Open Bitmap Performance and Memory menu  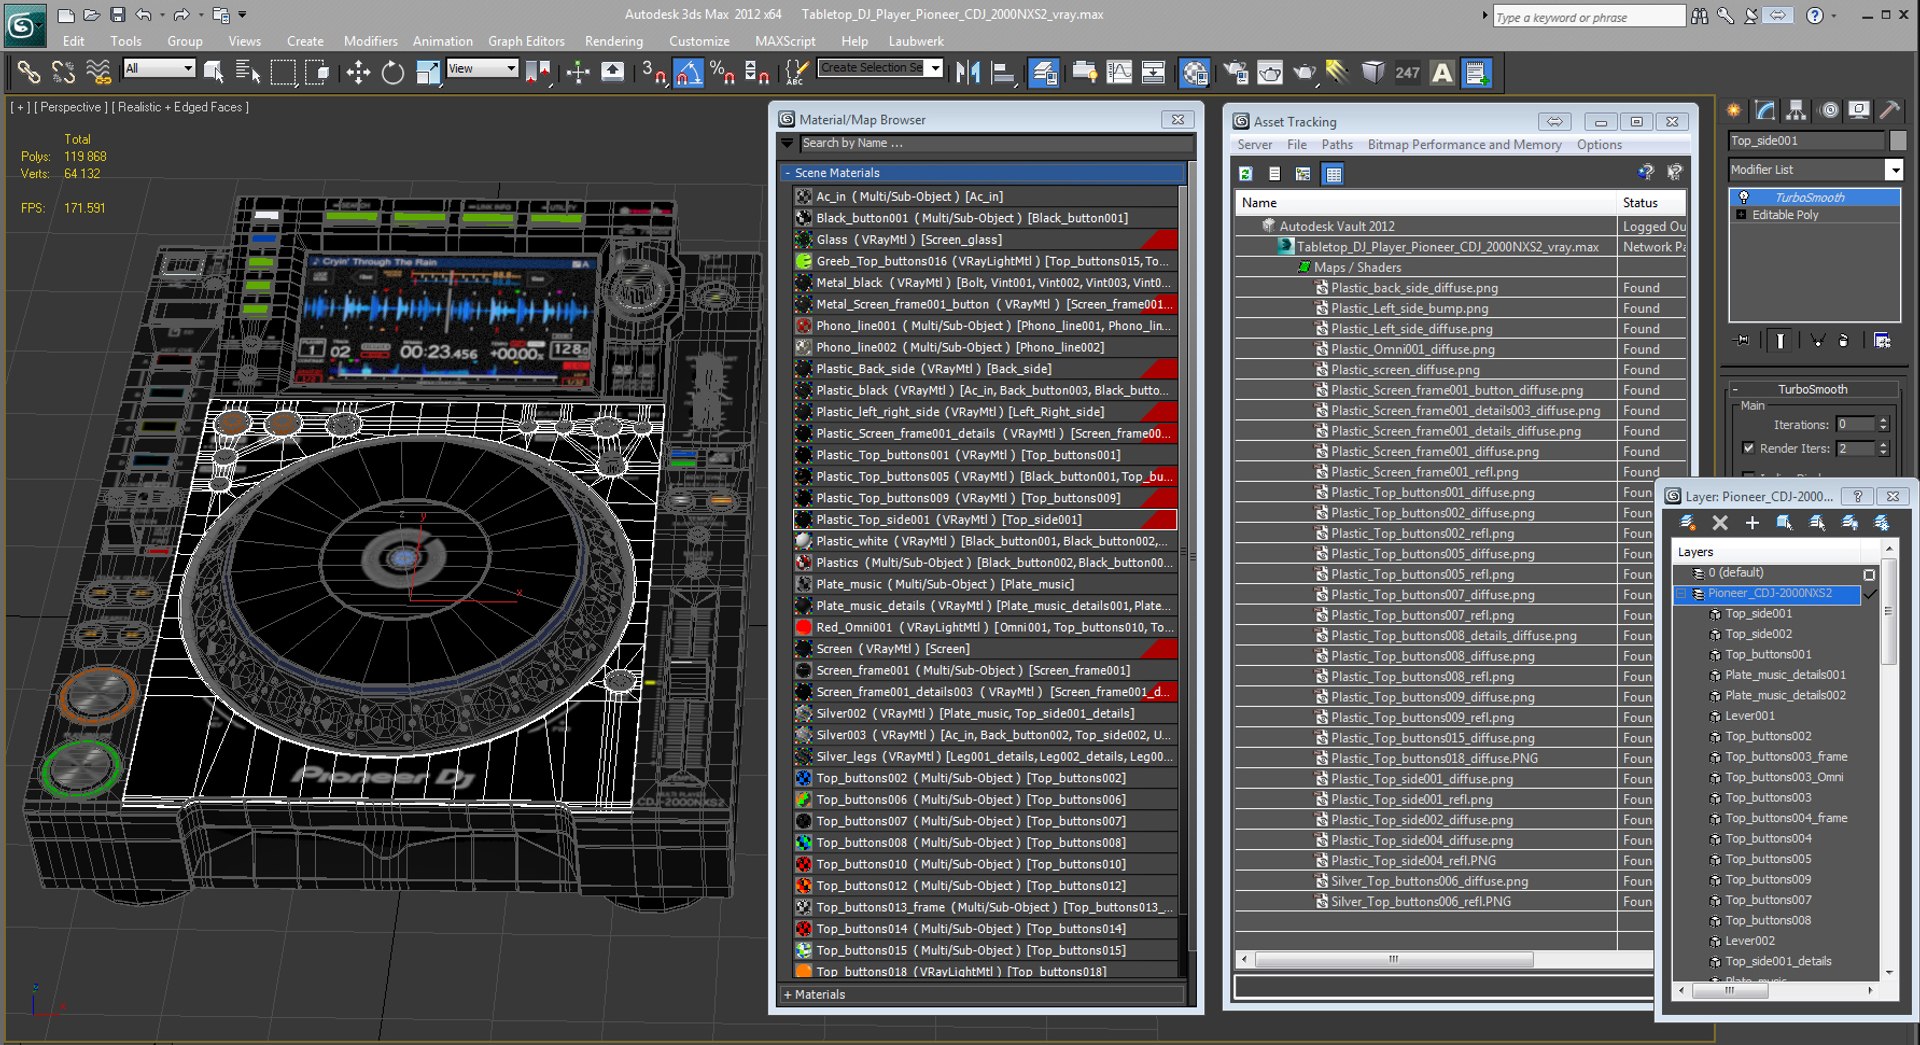[1464, 145]
